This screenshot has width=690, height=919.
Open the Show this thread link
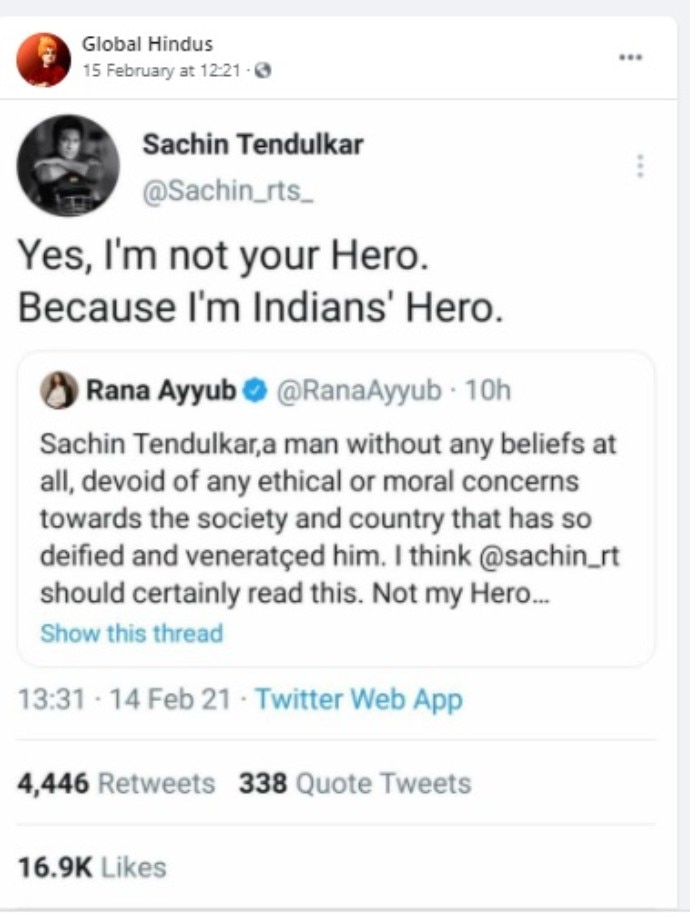pos(131,633)
